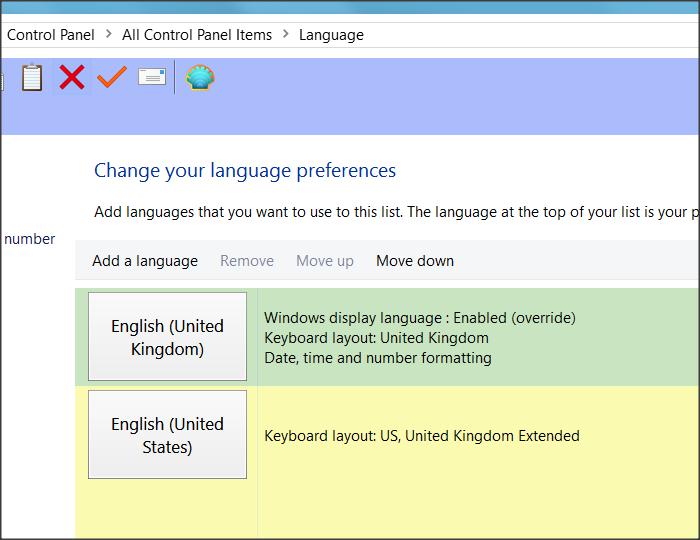Click the Classic Shell seashell icon
Image resolution: width=700 pixels, height=540 pixels.
click(200, 77)
